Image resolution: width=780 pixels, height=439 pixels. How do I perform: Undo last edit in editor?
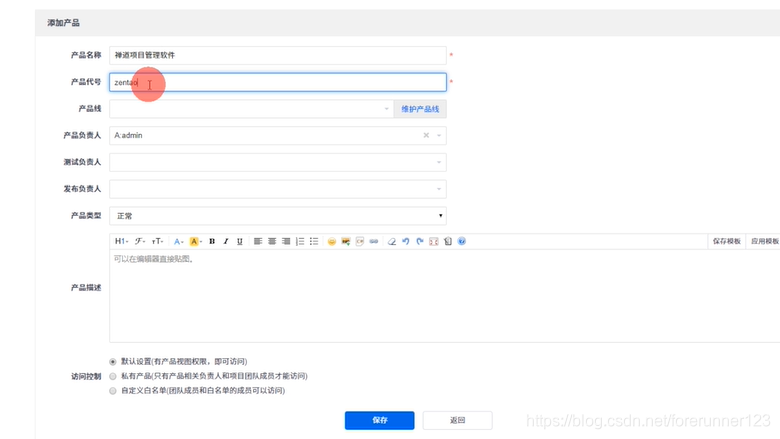(406, 241)
